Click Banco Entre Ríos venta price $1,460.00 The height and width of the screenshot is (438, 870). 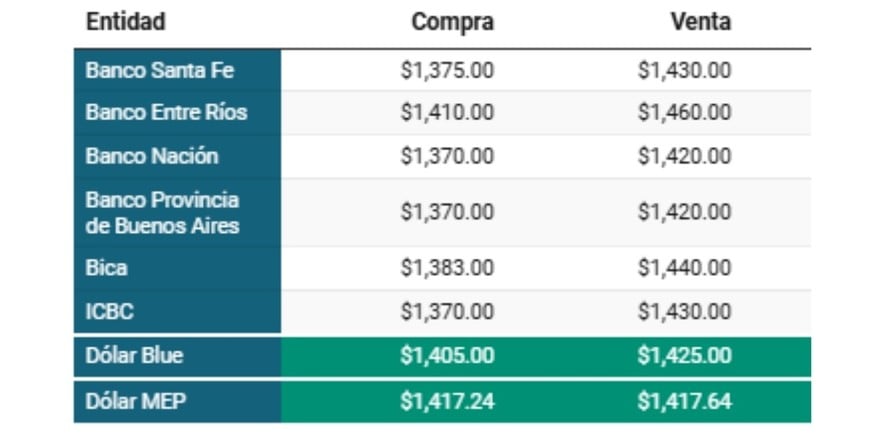click(x=684, y=112)
